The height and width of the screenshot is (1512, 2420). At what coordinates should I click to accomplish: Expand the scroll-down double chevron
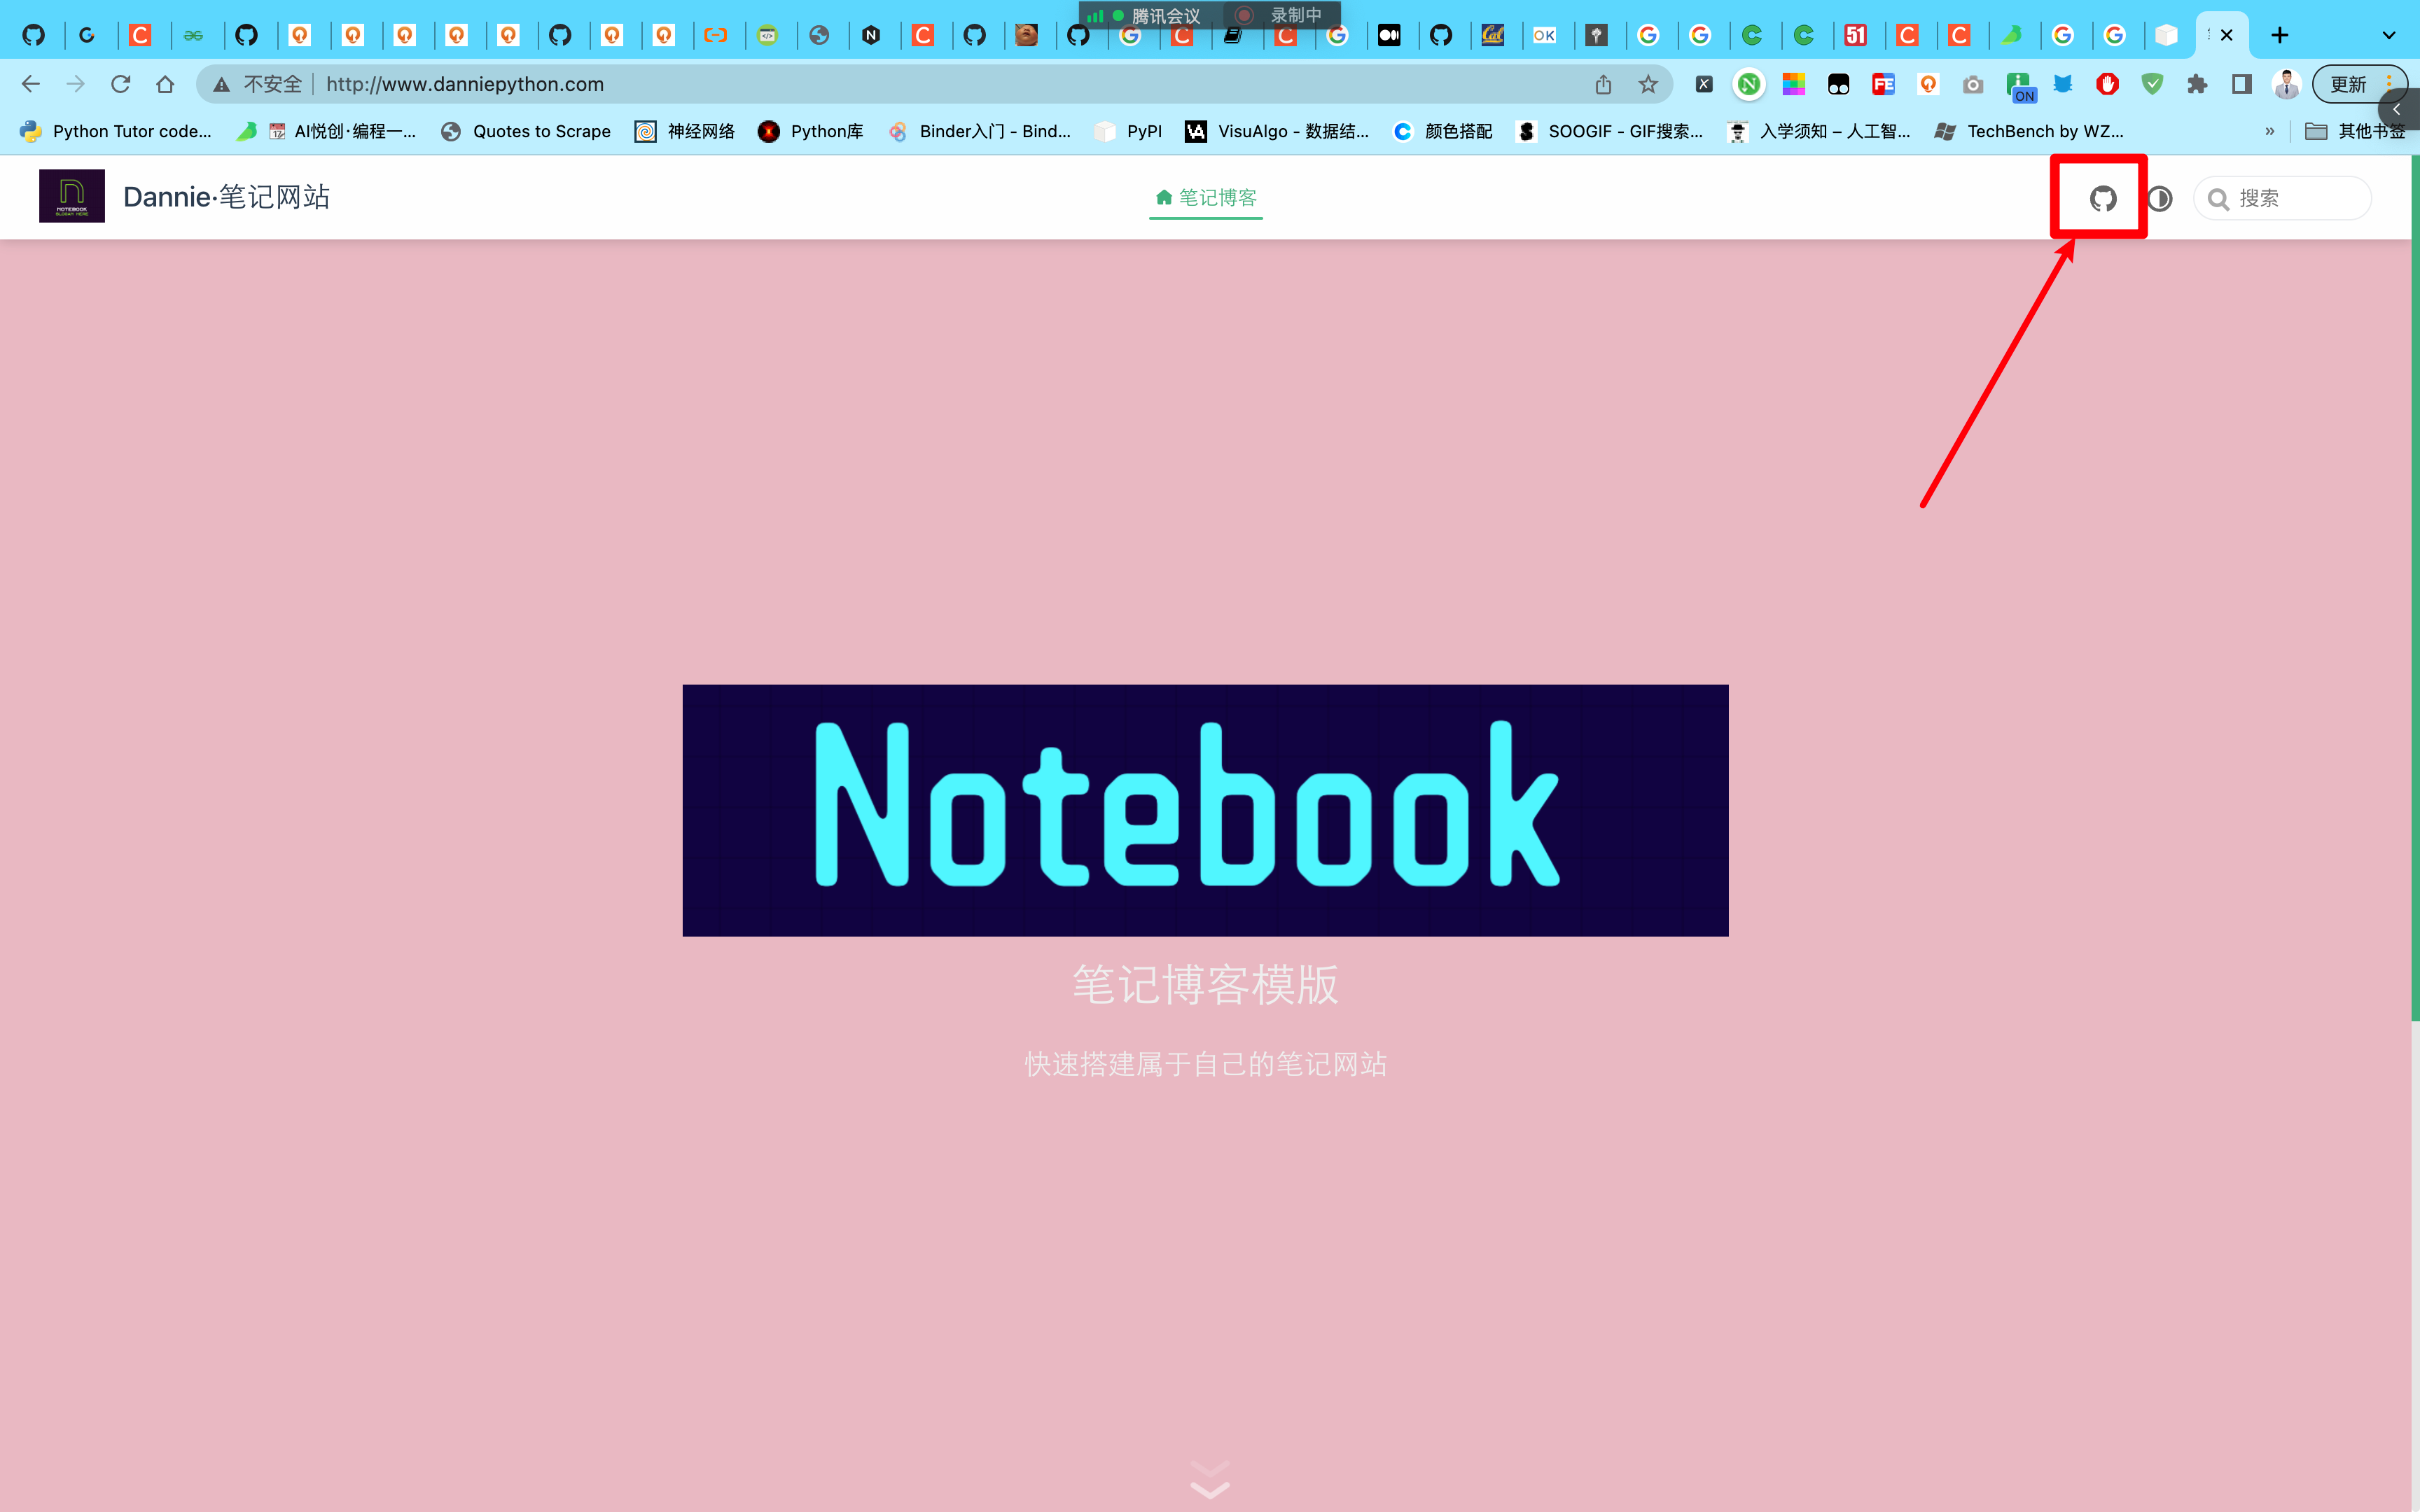click(x=1210, y=1479)
